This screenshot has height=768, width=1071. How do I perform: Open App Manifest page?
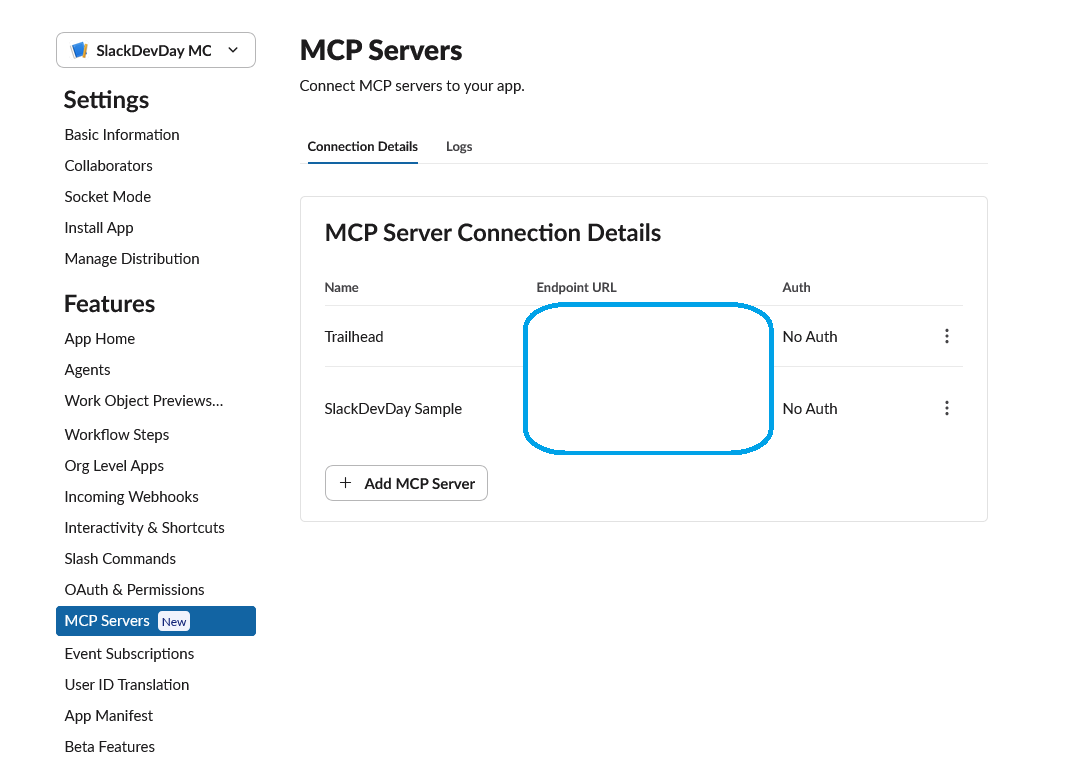point(109,716)
